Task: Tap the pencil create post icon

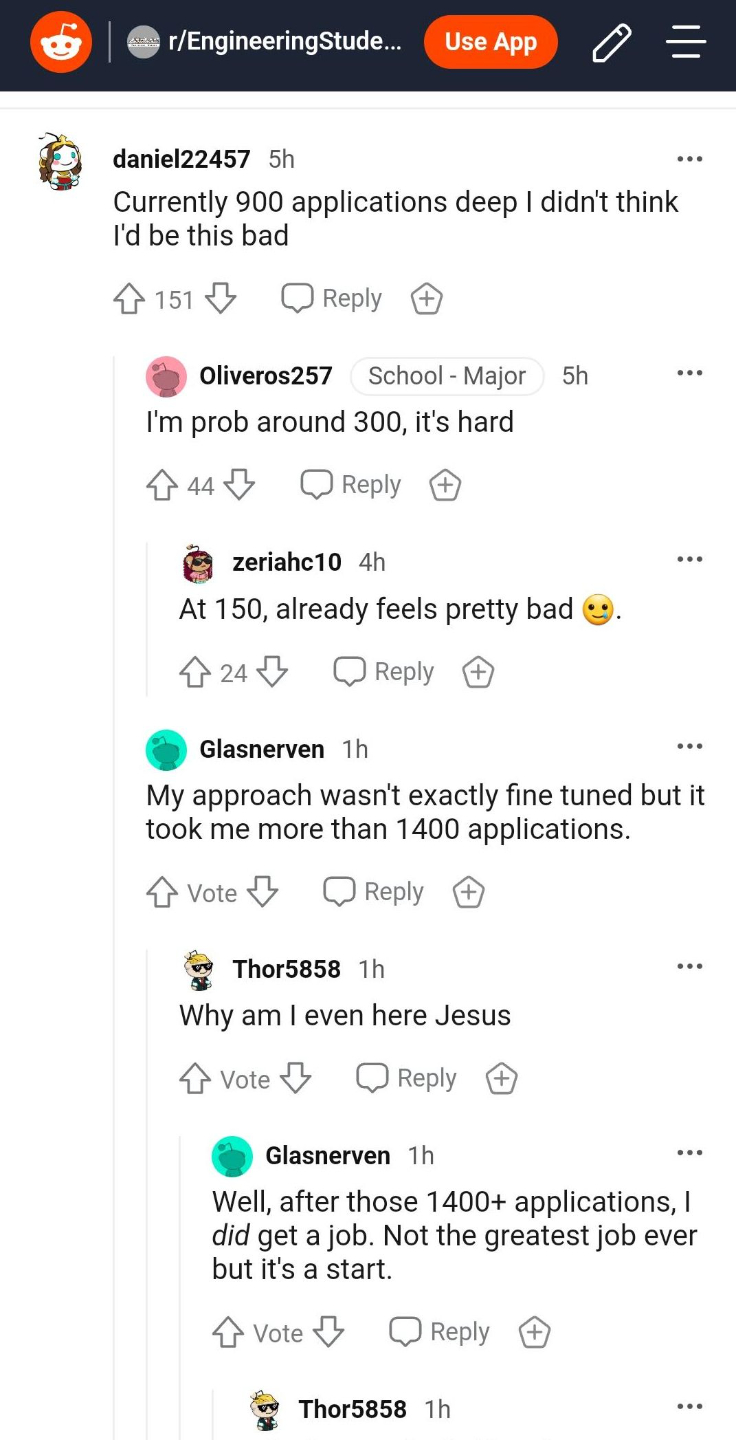Action: [612, 43]
